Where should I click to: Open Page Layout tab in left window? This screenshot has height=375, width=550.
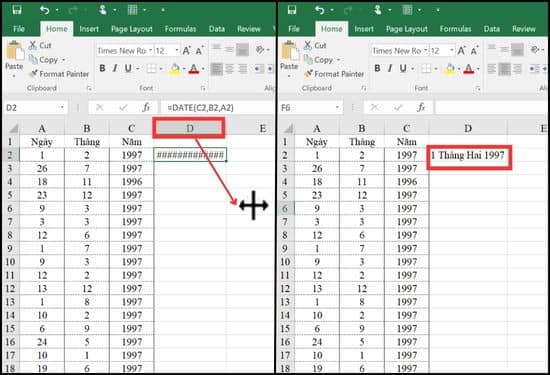pos(132,29)
